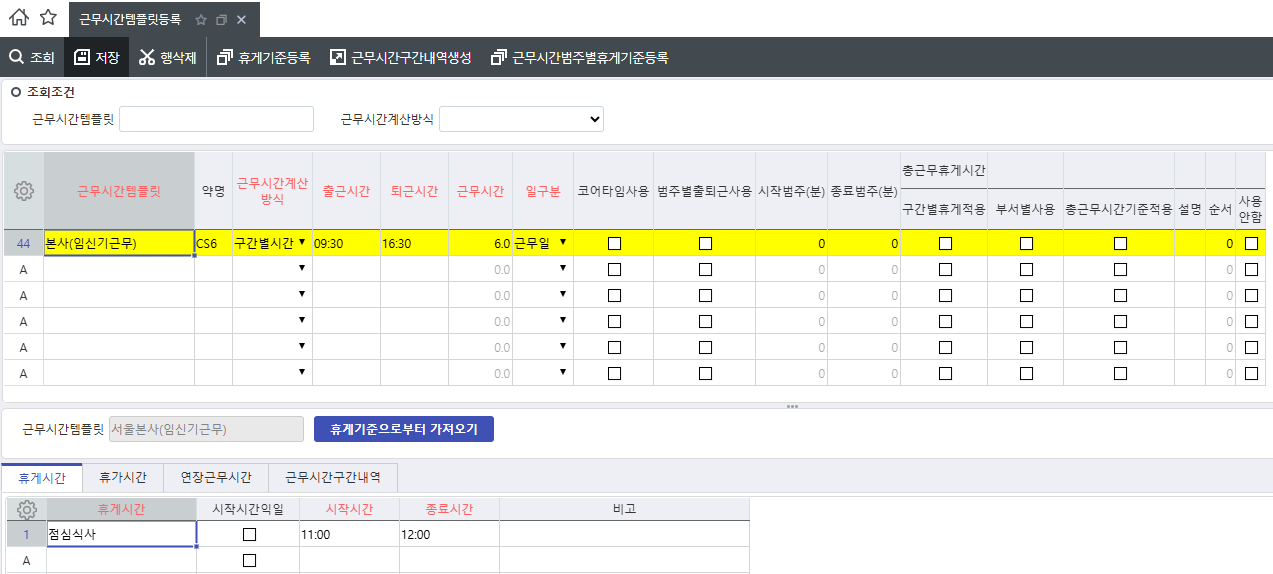Click 근무시간구간내역생성 toolbar item
This screenshot has height=574, width=1273.
click(401, 57)
